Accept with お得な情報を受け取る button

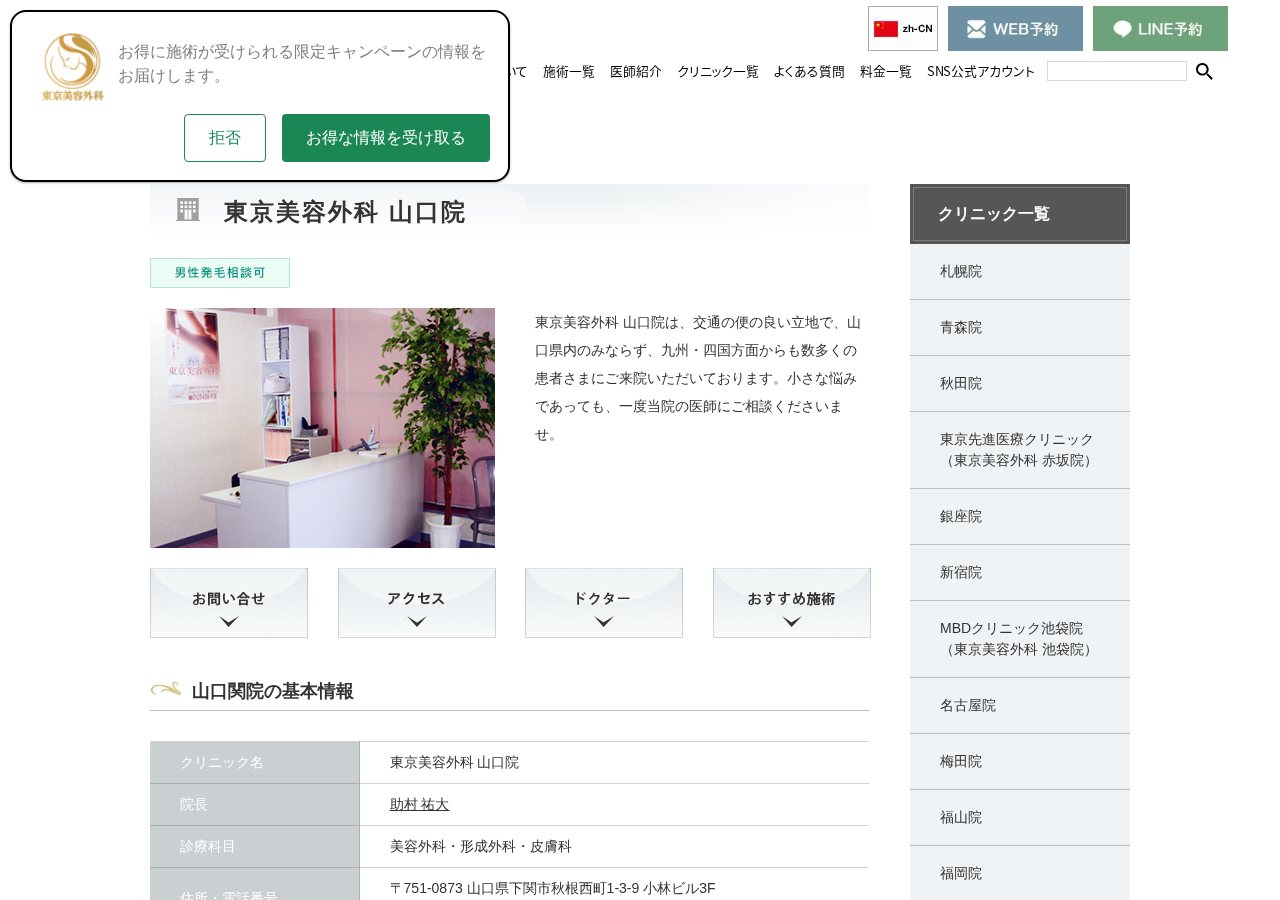click(386, 138)
